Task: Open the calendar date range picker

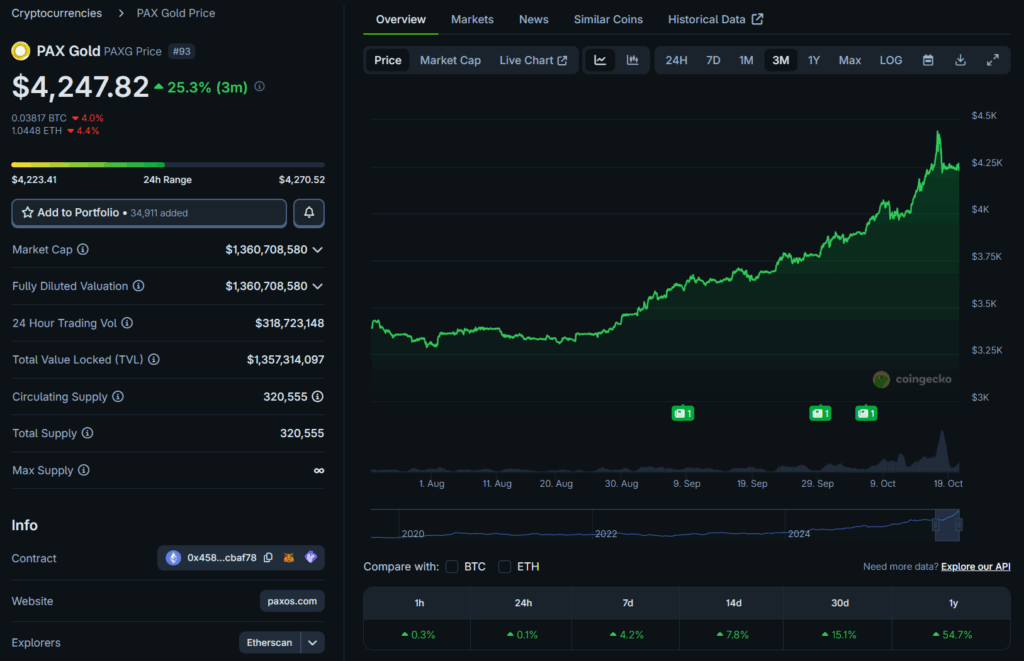Action: click(928, 60)
